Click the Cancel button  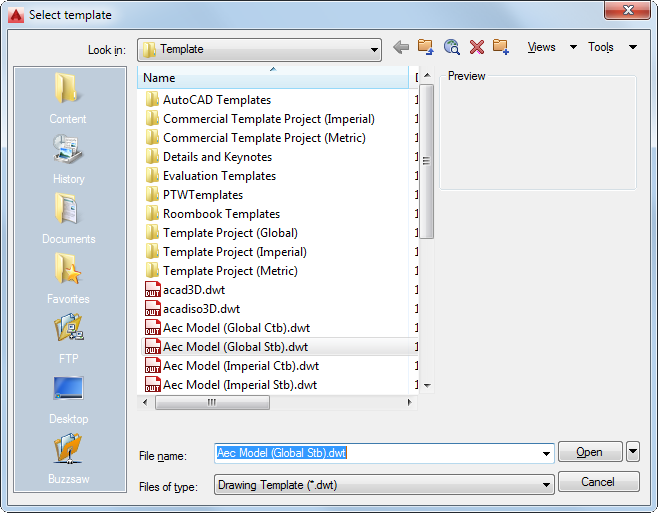tap(598, 482)
